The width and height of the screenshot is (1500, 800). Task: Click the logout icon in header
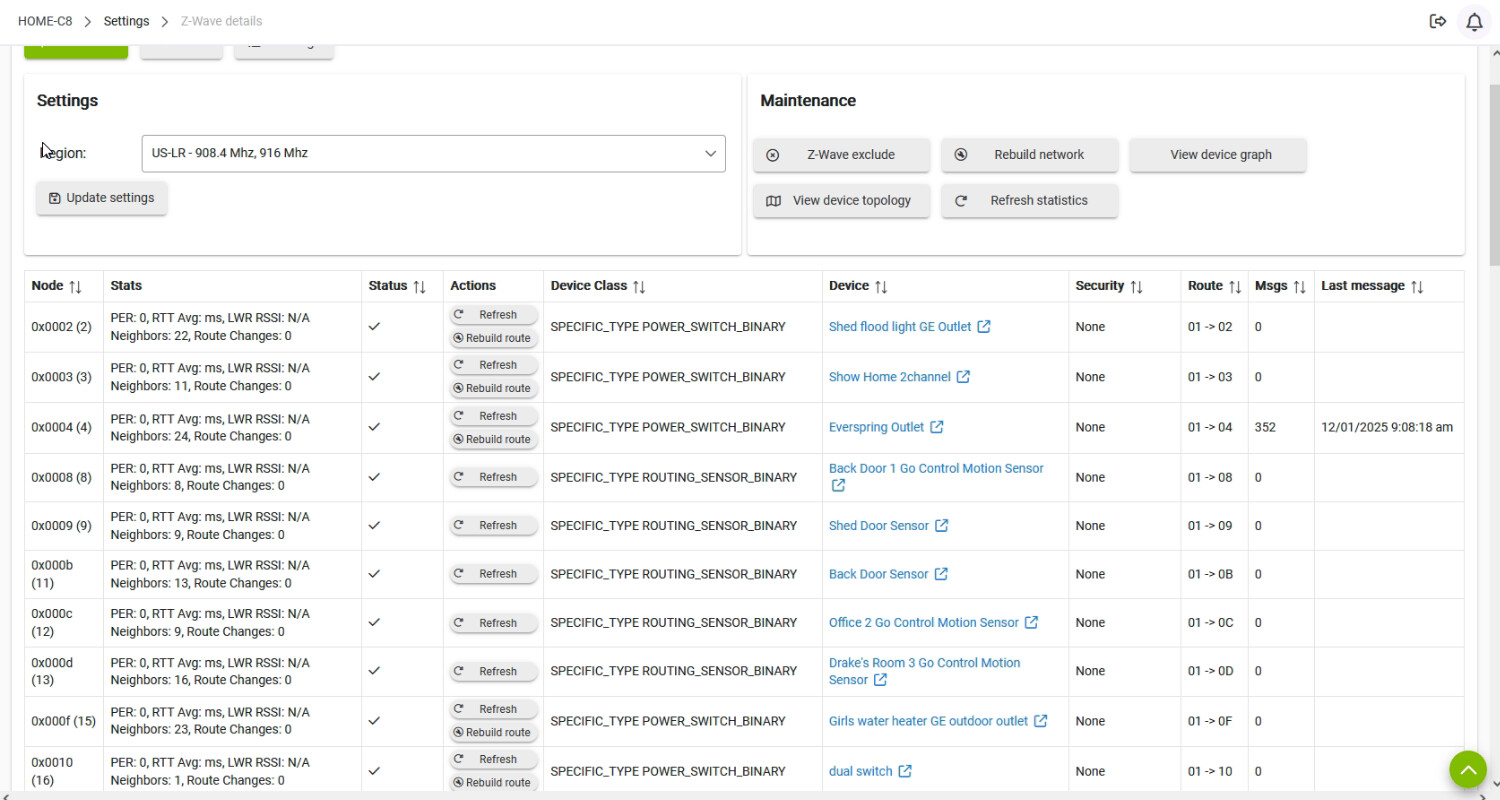[1438, 21]
